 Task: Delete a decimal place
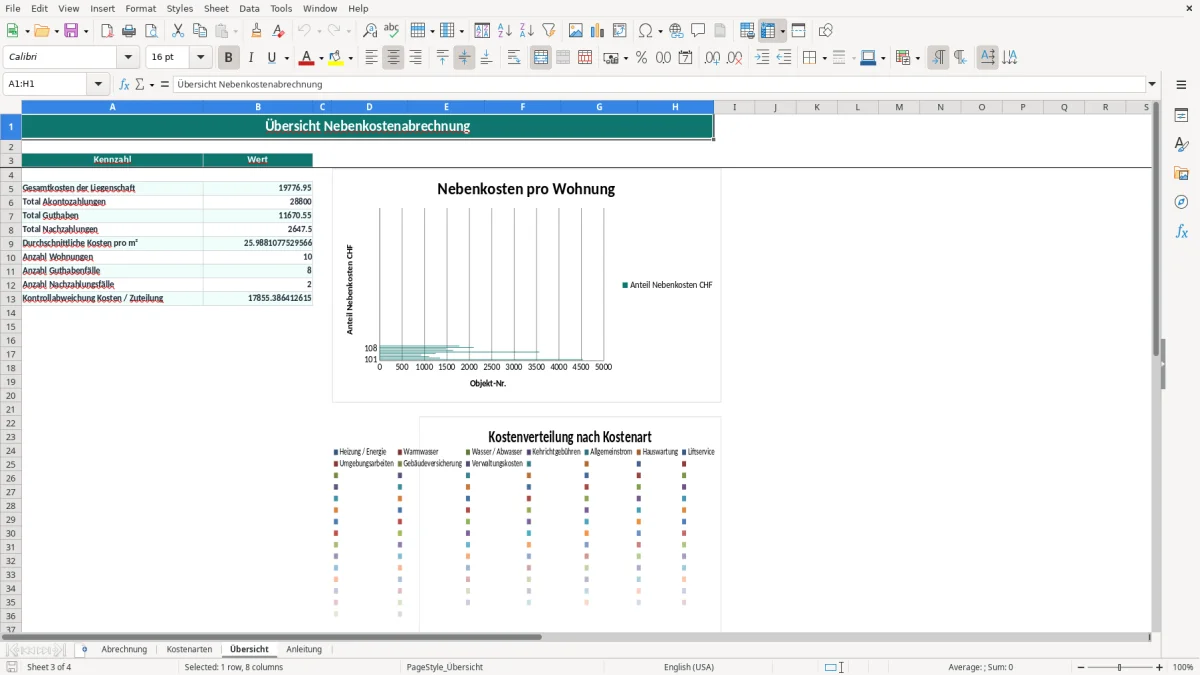click(735, 58)
